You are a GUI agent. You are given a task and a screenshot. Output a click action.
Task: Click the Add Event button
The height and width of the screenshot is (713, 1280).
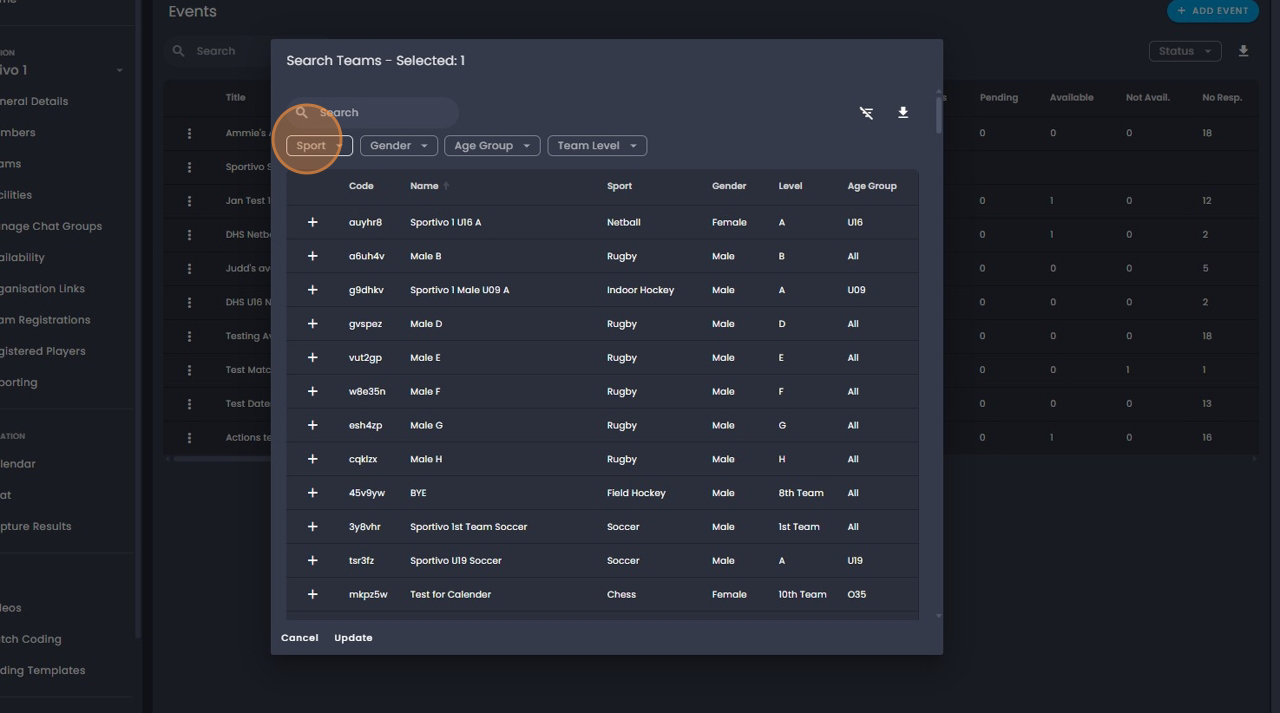click(1212, 11)
